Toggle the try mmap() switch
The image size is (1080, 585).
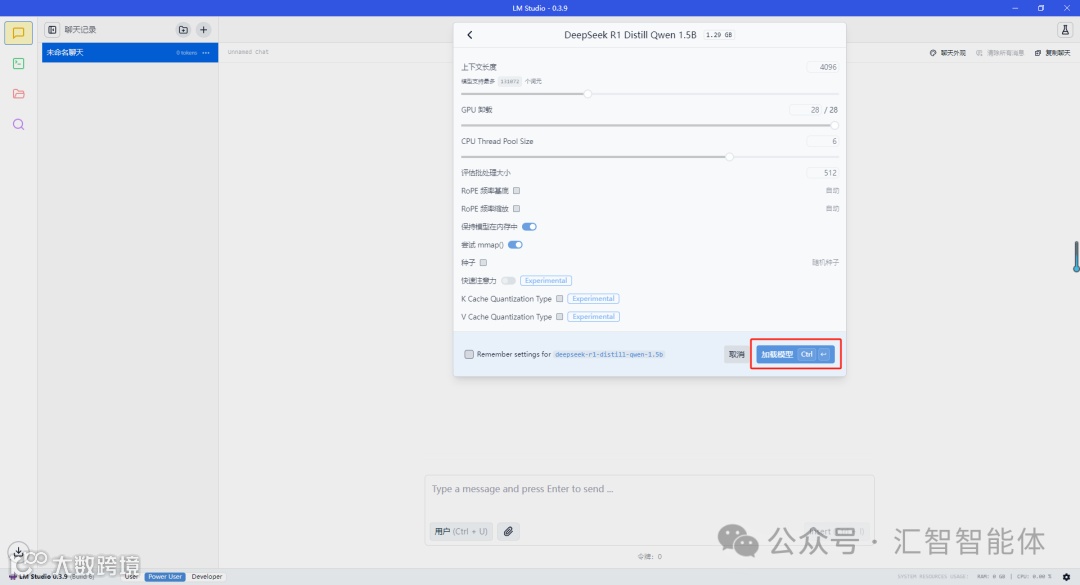point(515,245)
